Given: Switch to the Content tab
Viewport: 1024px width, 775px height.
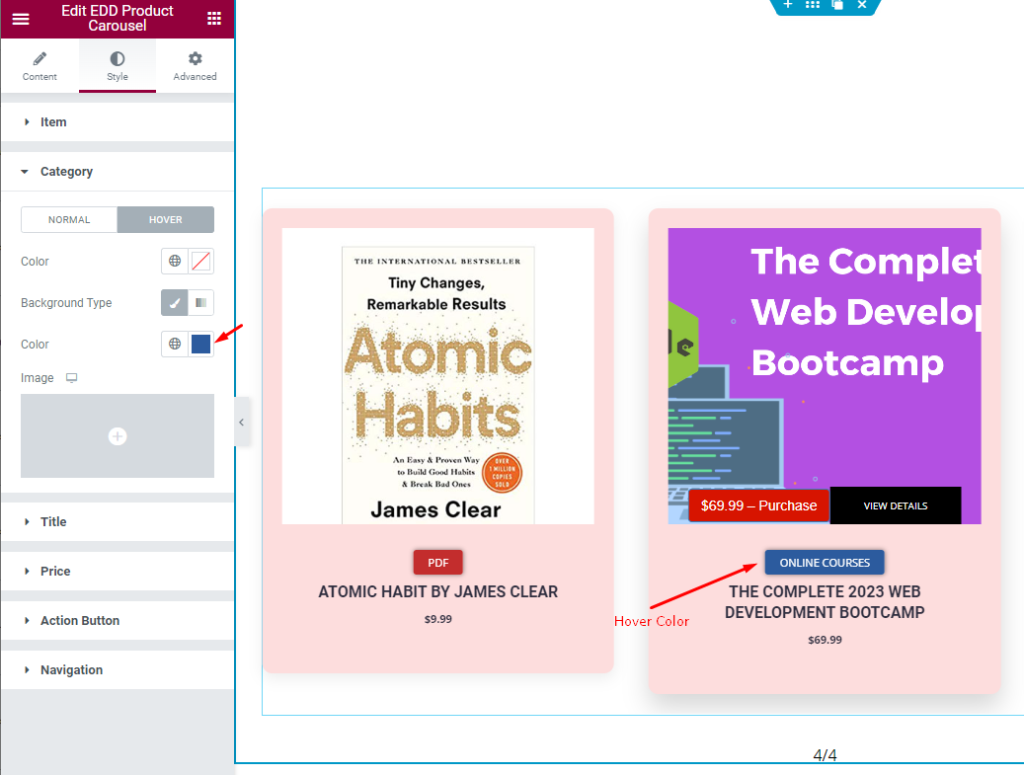Looking at the screenshot, I should tap(40, 66).
